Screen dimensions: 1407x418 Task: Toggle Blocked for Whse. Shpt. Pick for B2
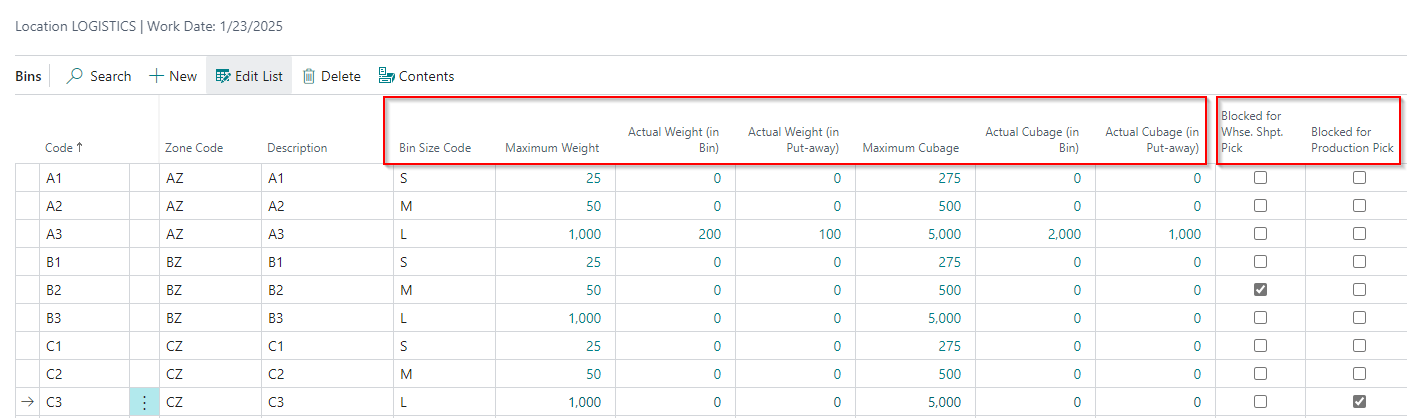(1260, 290)
